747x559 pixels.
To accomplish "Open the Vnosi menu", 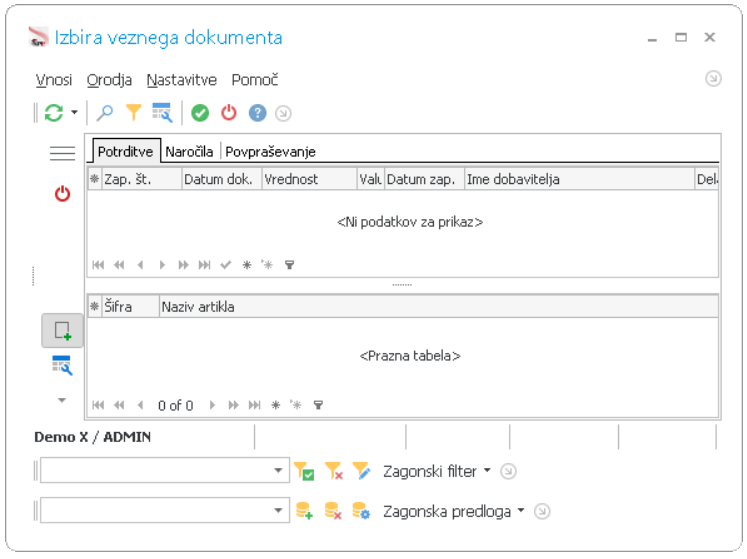I will coord(54,80).
